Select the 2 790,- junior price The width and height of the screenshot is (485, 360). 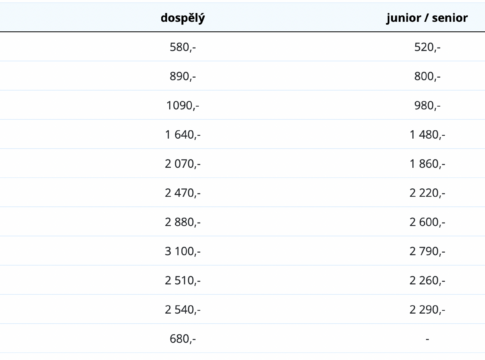427,251
